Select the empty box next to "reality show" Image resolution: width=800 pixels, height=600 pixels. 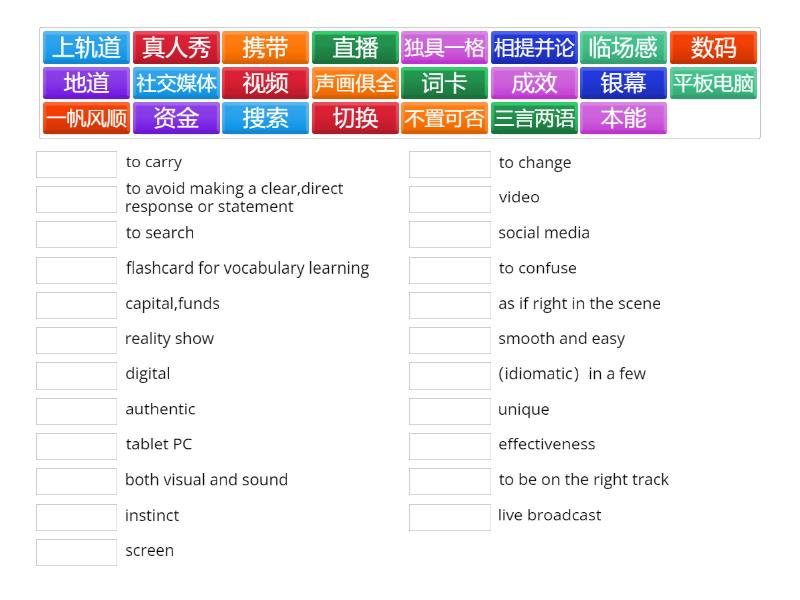[x=76, y=340]
